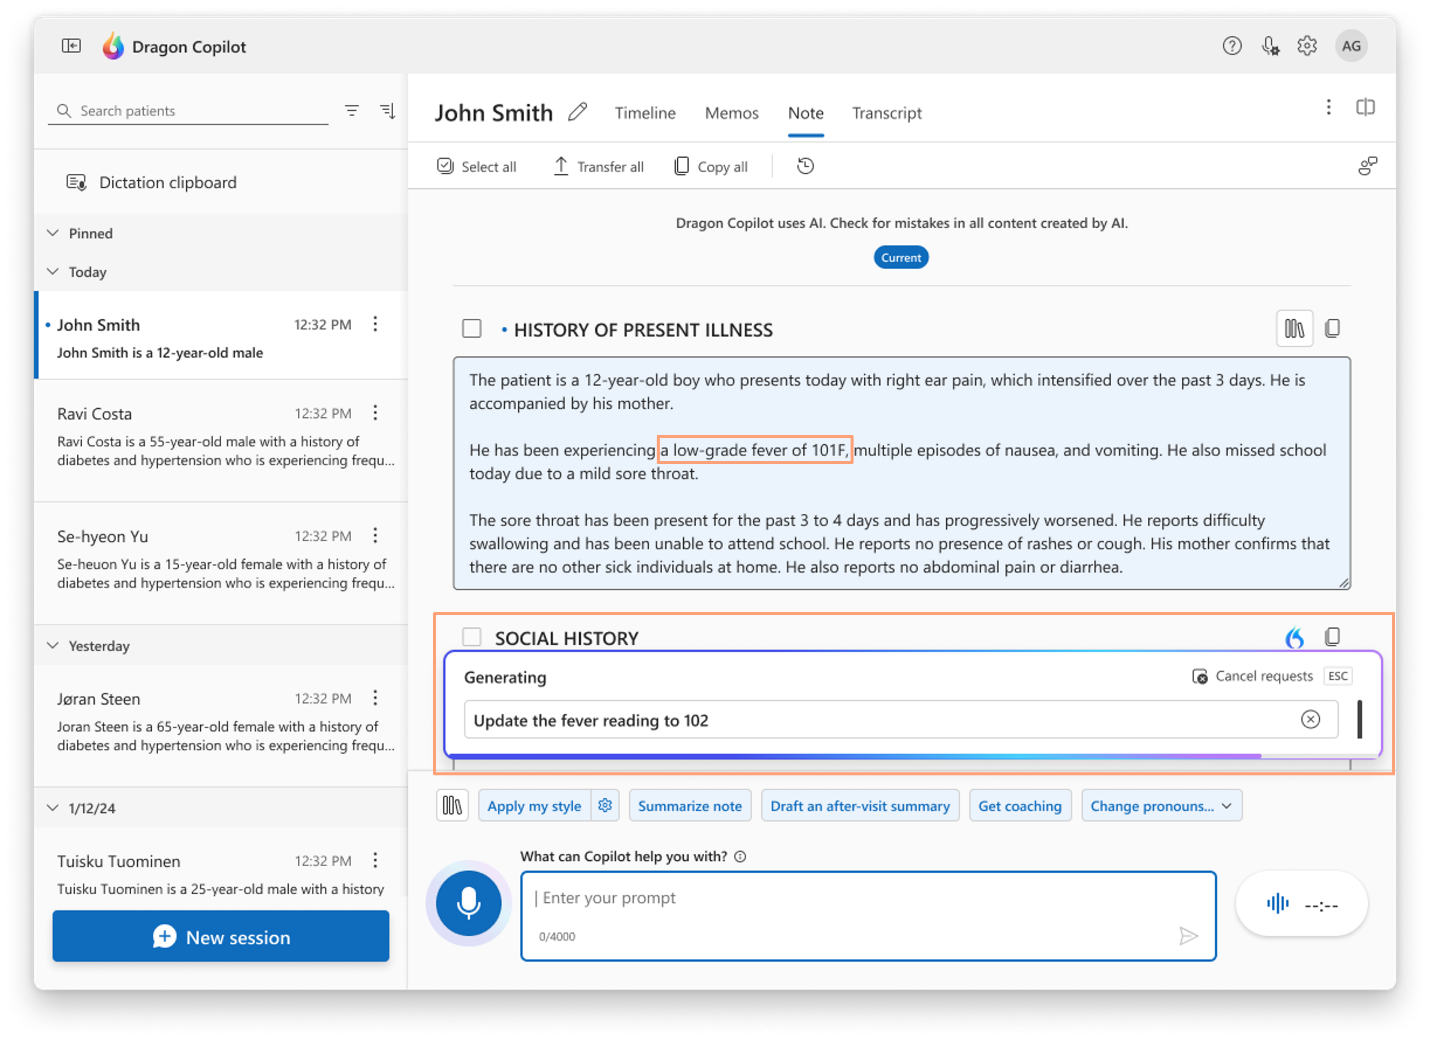Image resolution: width=1430 pixels, height=1040 pixels.
Task: Click Copy all
Action: click(x=711, y=167)
